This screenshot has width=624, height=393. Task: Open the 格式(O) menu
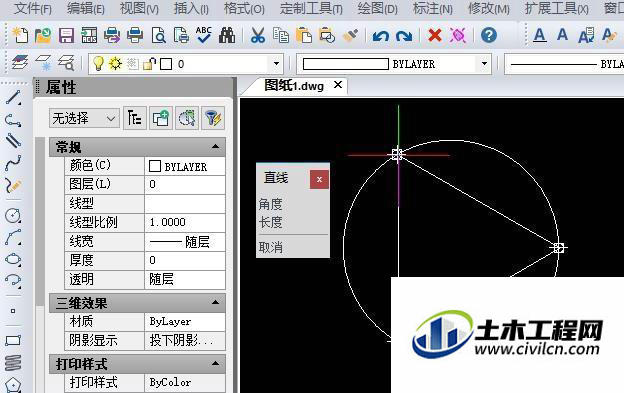point(244,8)
